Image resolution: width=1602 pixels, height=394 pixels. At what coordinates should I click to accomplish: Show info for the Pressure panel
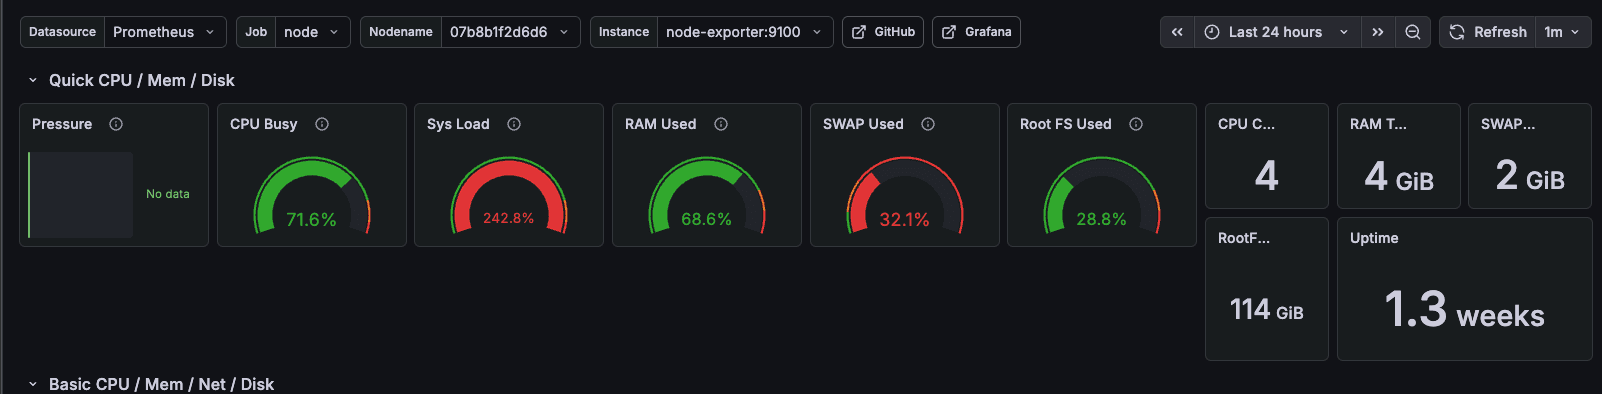[x=116, y=124]
